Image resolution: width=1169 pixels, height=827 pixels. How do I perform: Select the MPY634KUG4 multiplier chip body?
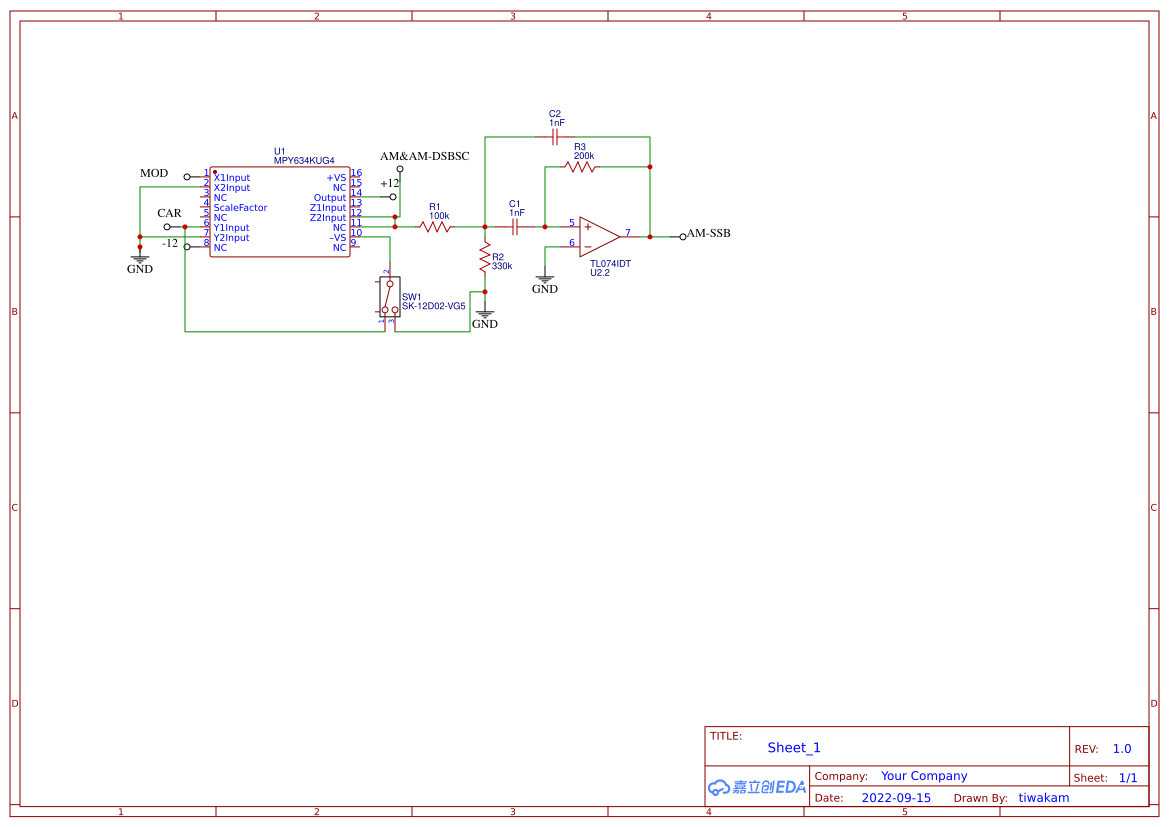[x=280, y=213]
